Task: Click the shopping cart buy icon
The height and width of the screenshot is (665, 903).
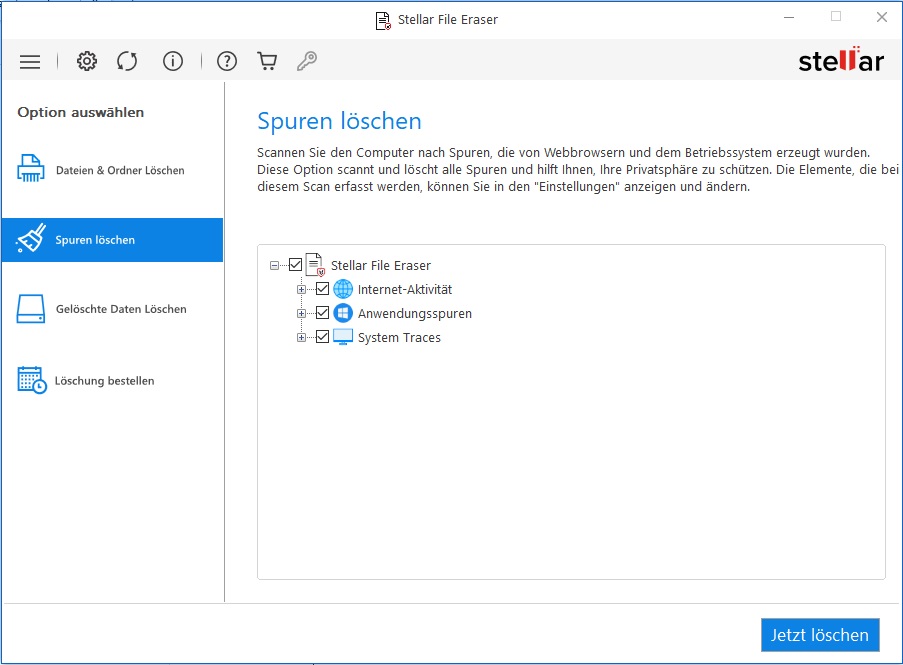Action: [x=267, y=62]
